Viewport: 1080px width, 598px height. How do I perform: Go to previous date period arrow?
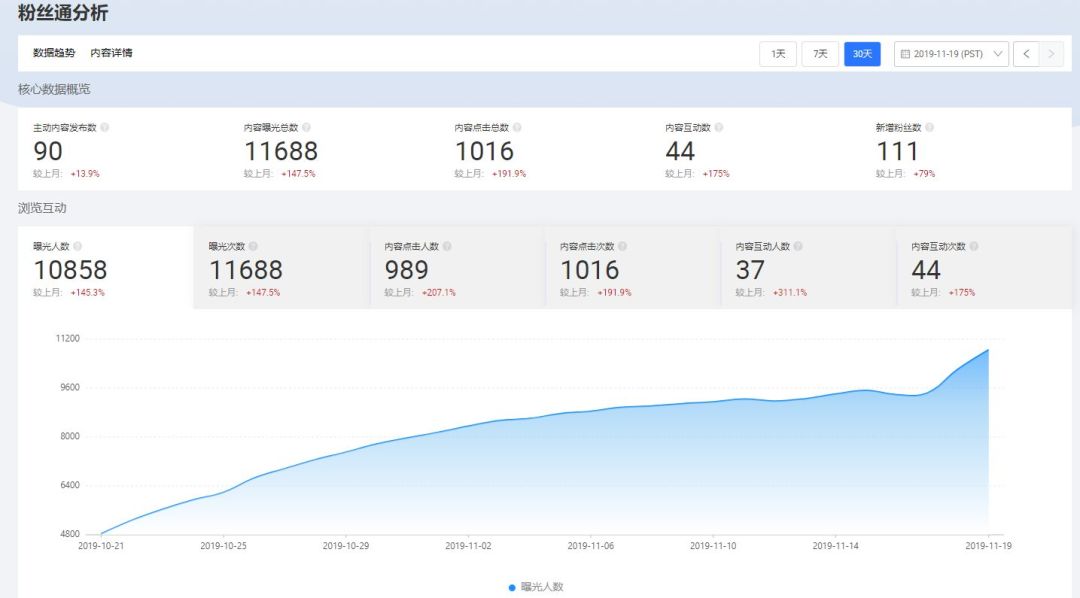pyautogui.click(x=1026, y=54)
